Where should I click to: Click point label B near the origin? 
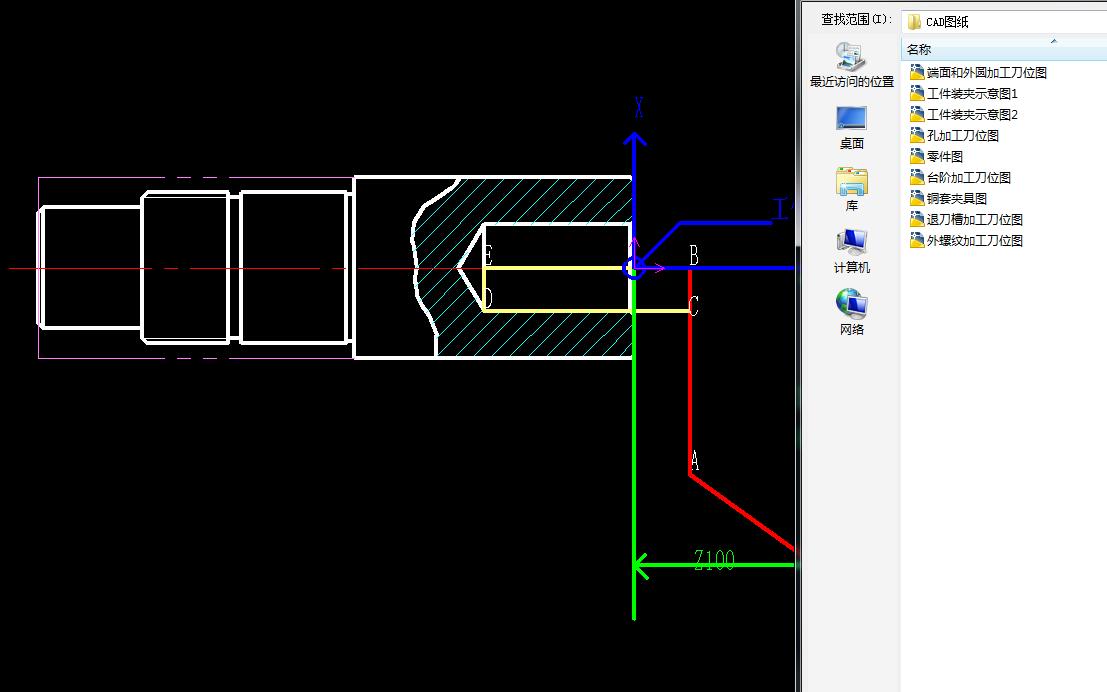tap(694, 256)
